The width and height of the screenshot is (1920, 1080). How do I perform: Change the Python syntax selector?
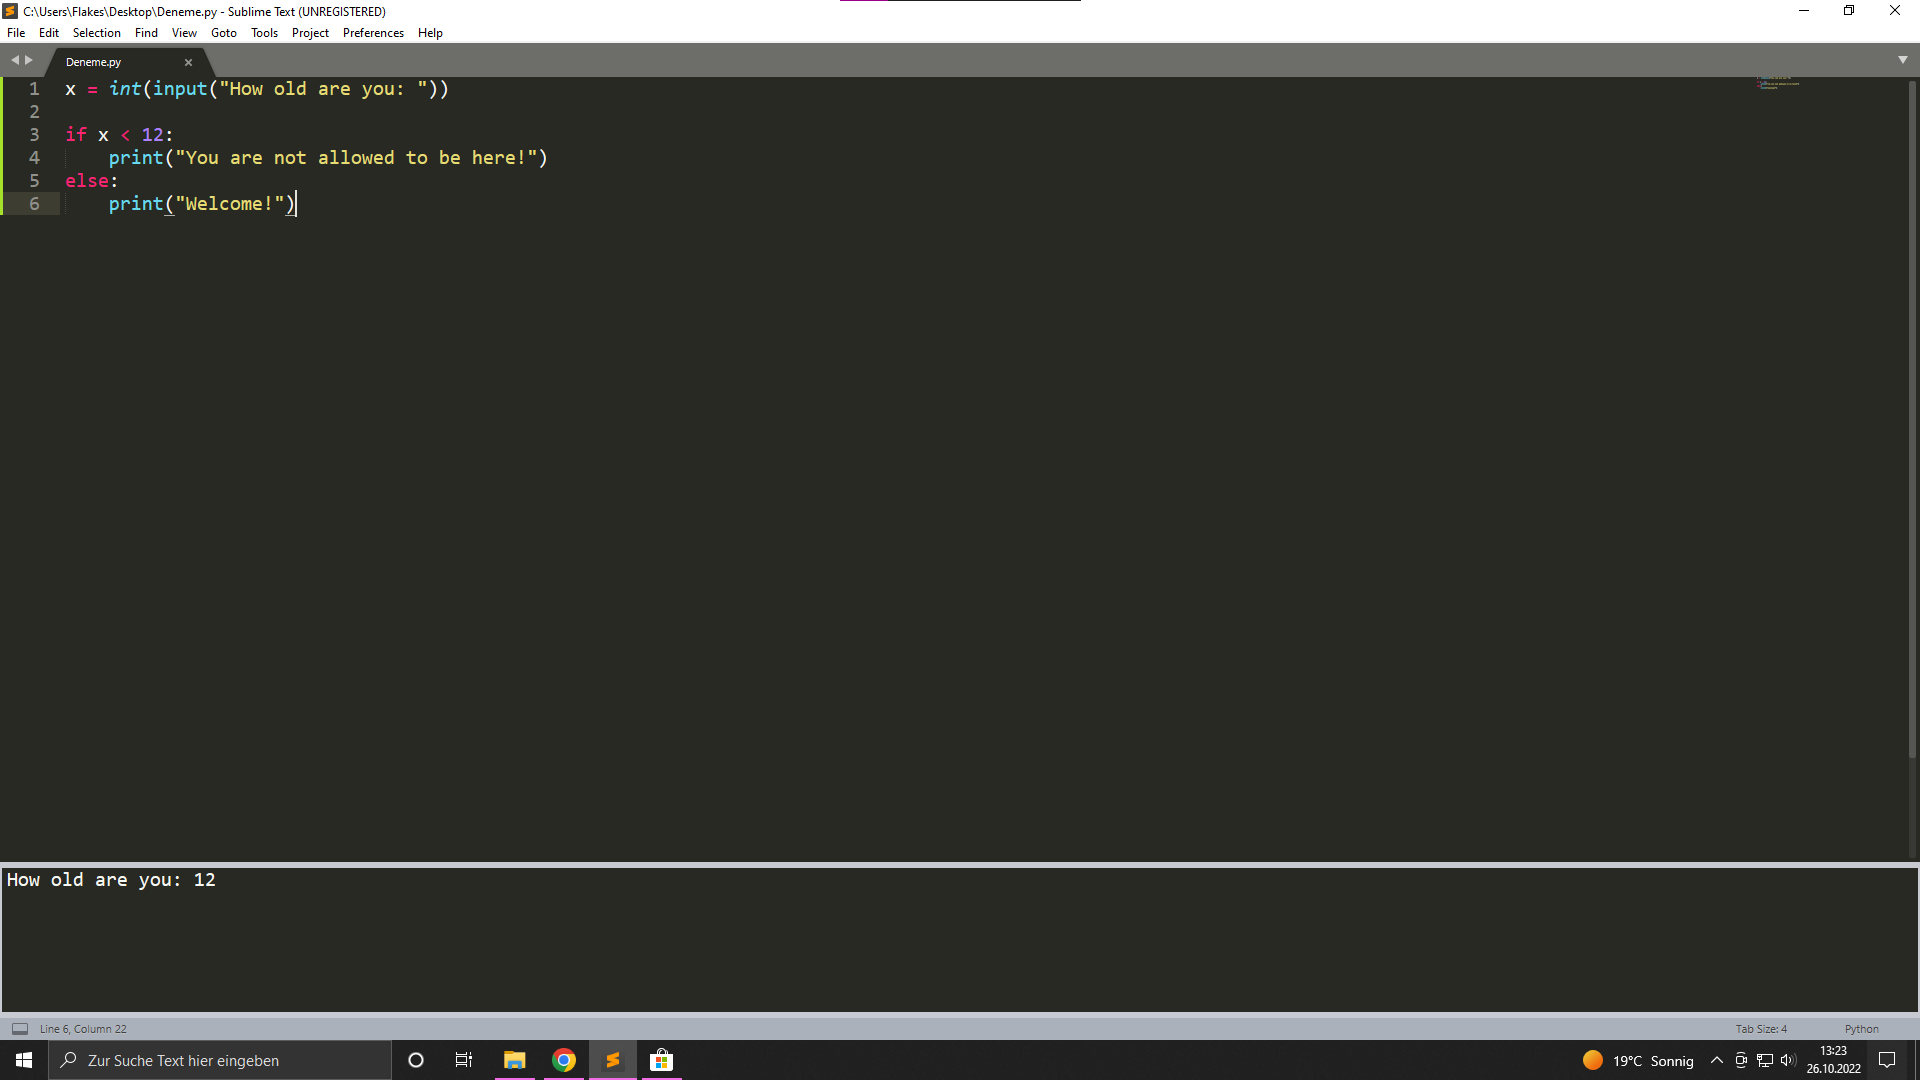[1861, 1028]
